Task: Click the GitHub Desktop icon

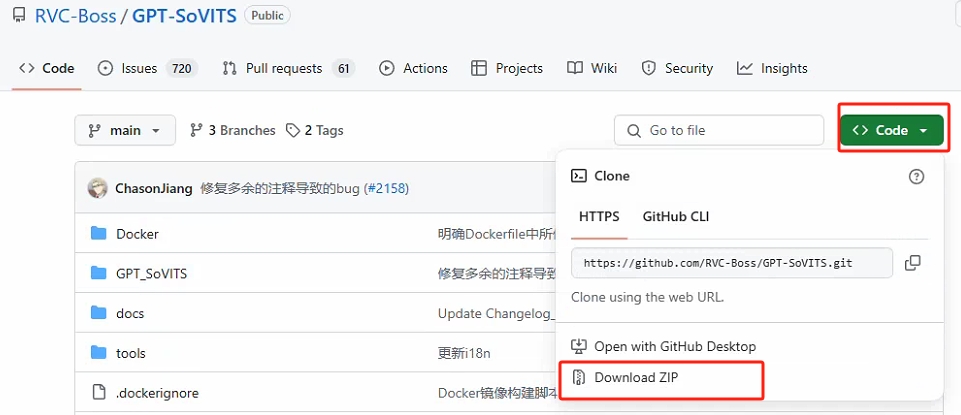Action: point(579,346)
